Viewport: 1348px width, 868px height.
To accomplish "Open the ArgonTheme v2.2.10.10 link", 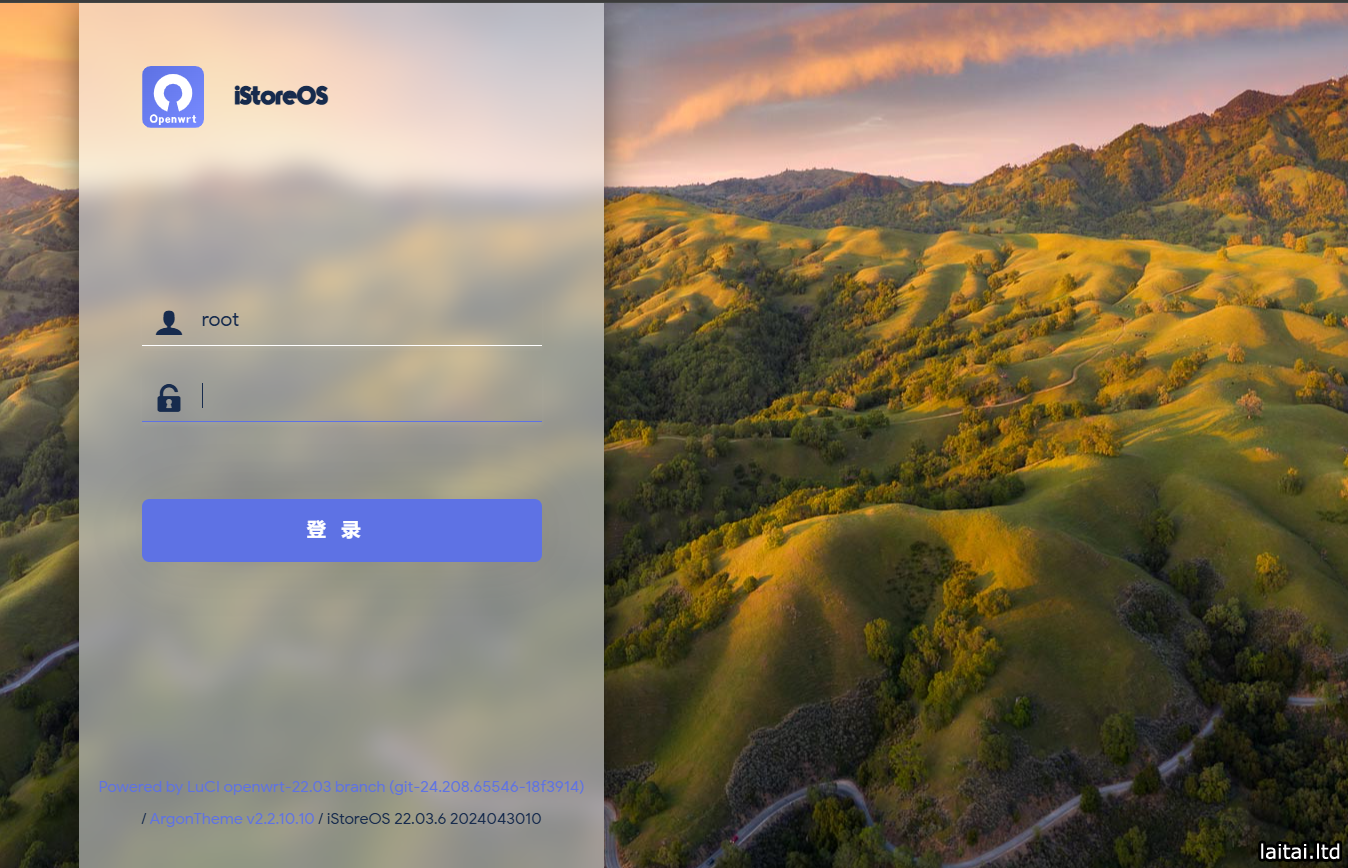I will point(232,819).
